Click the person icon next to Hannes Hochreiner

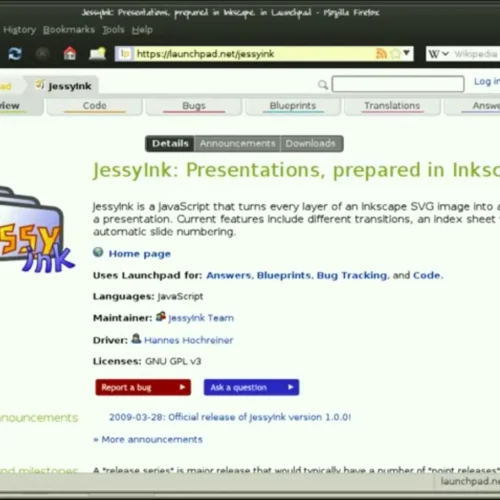[136, 338]
